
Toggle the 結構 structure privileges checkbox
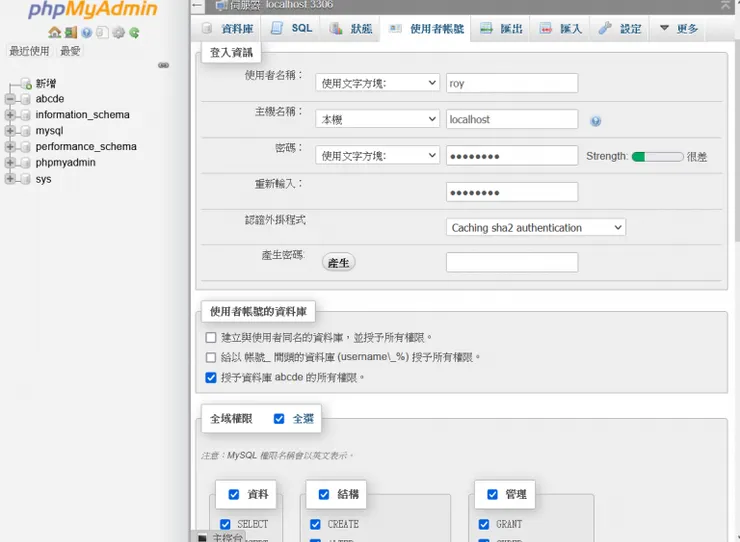[x=324, y=494]
